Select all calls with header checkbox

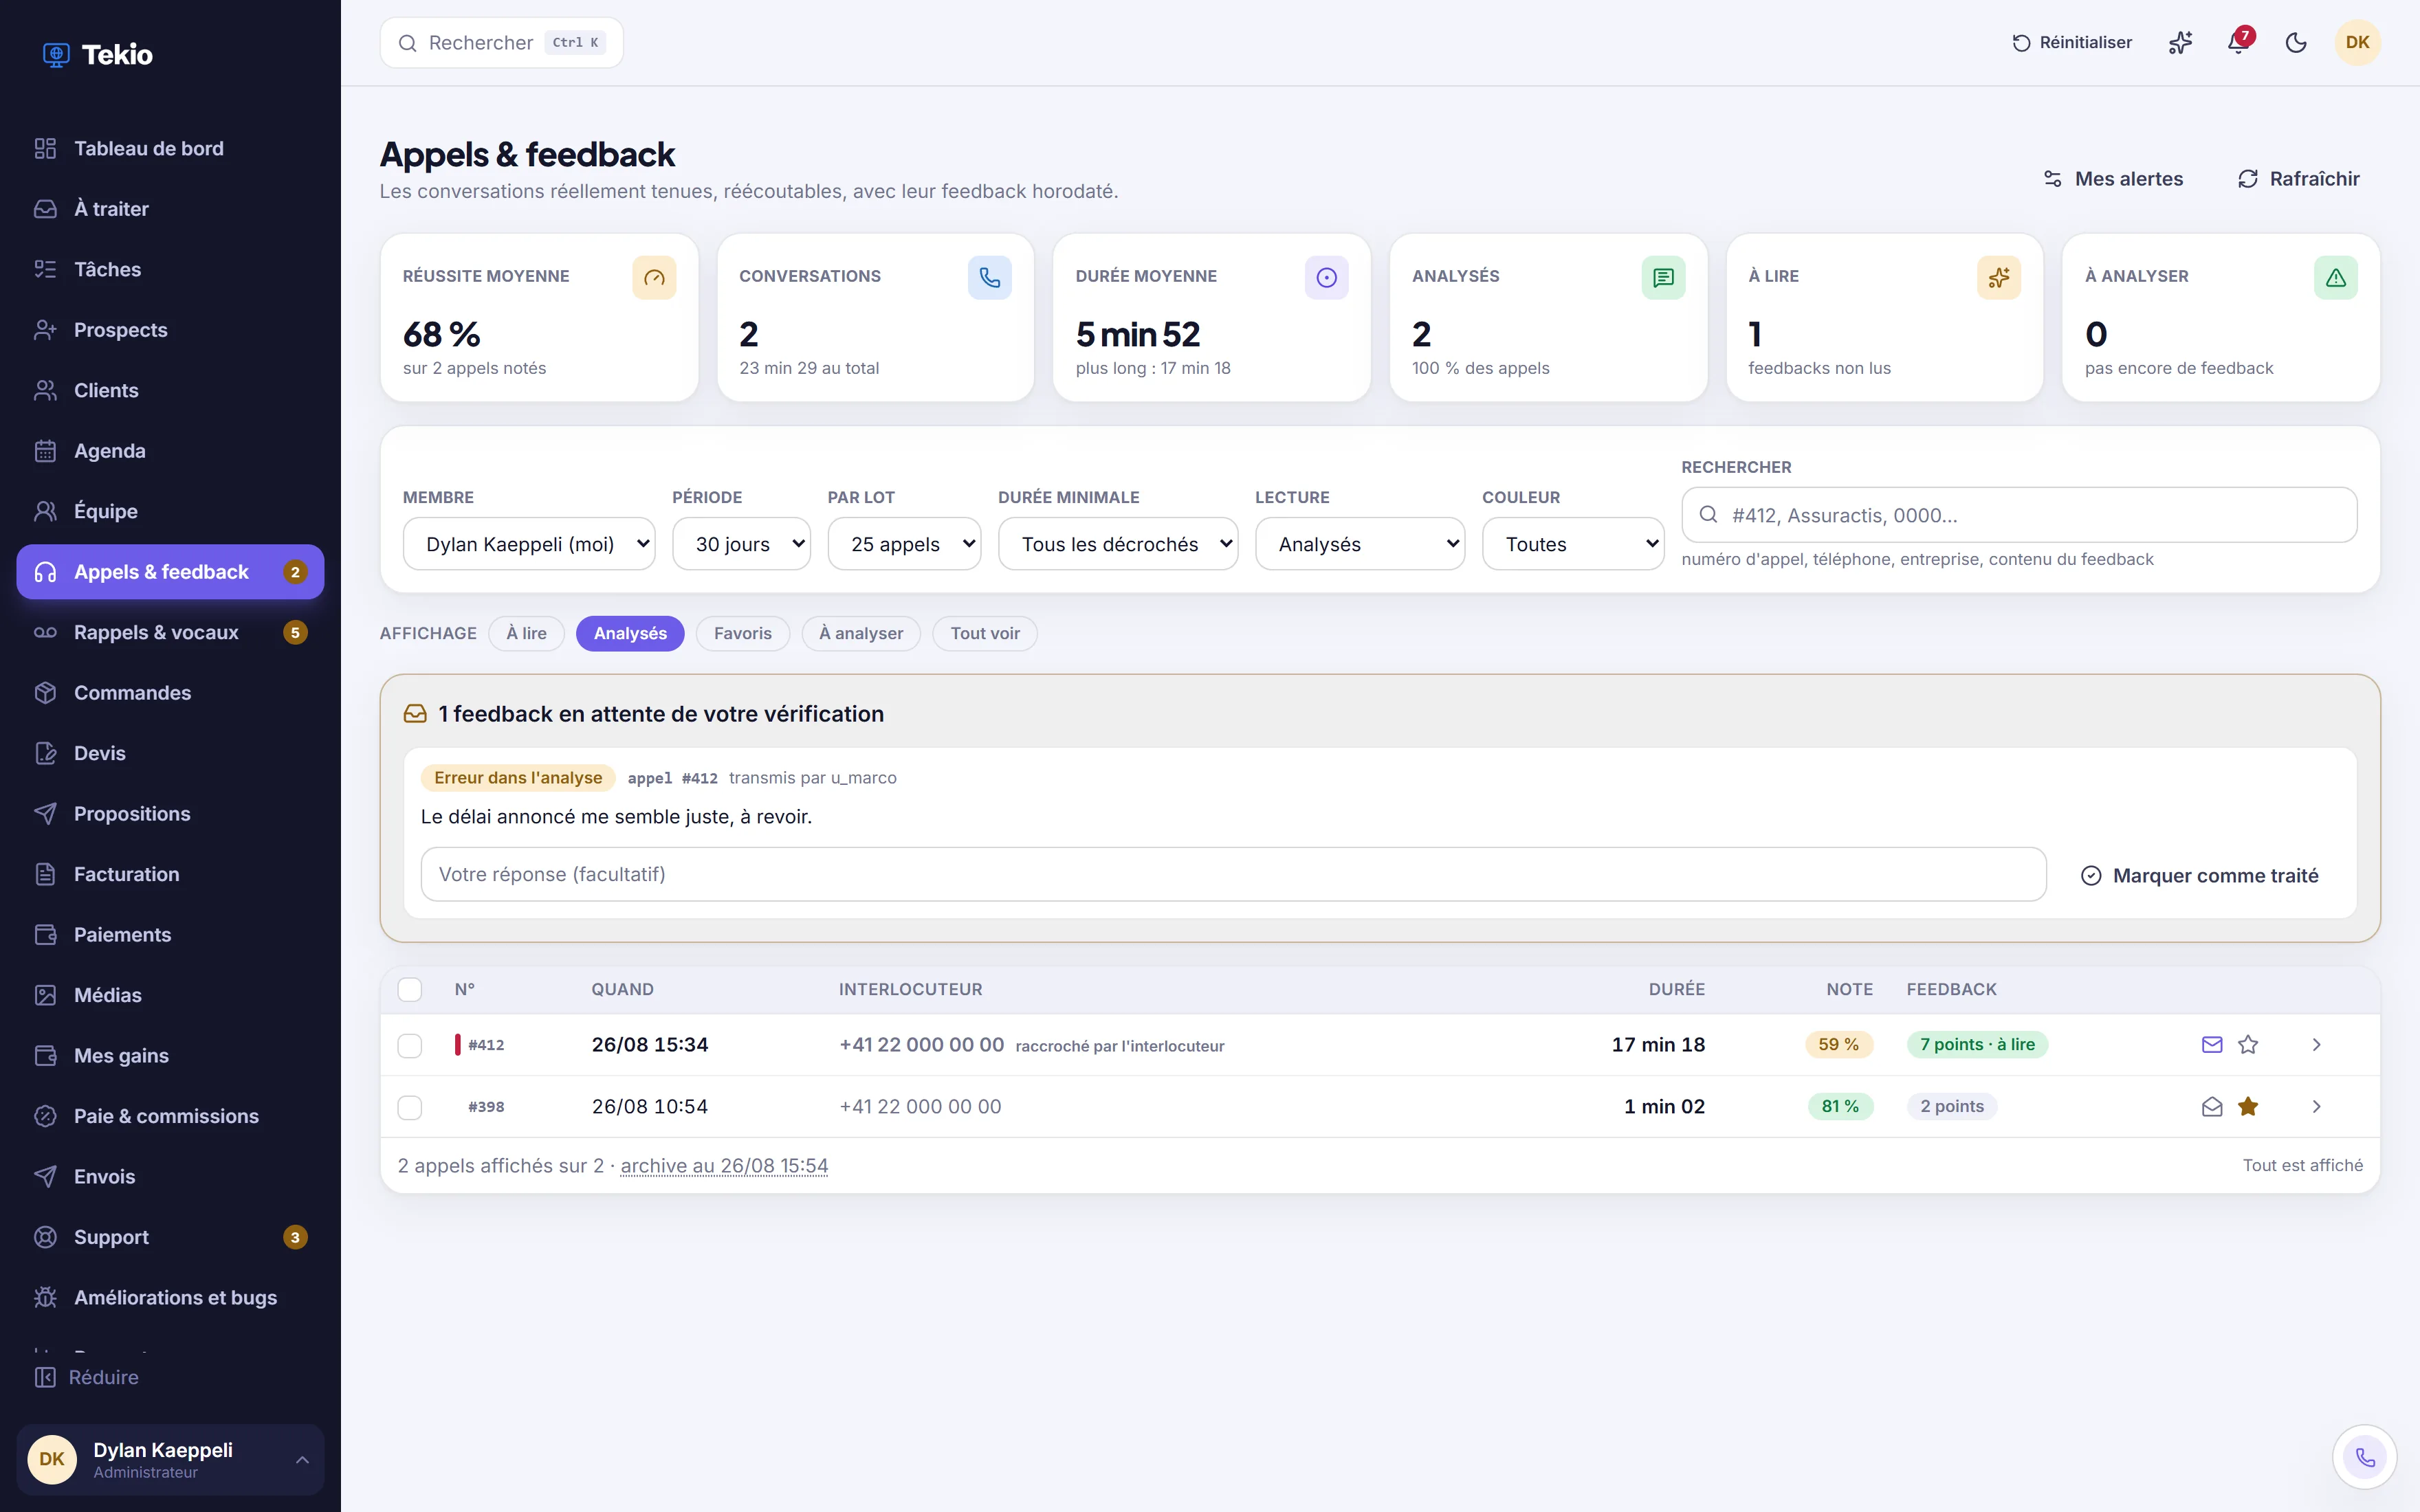(x=410, y=990)
